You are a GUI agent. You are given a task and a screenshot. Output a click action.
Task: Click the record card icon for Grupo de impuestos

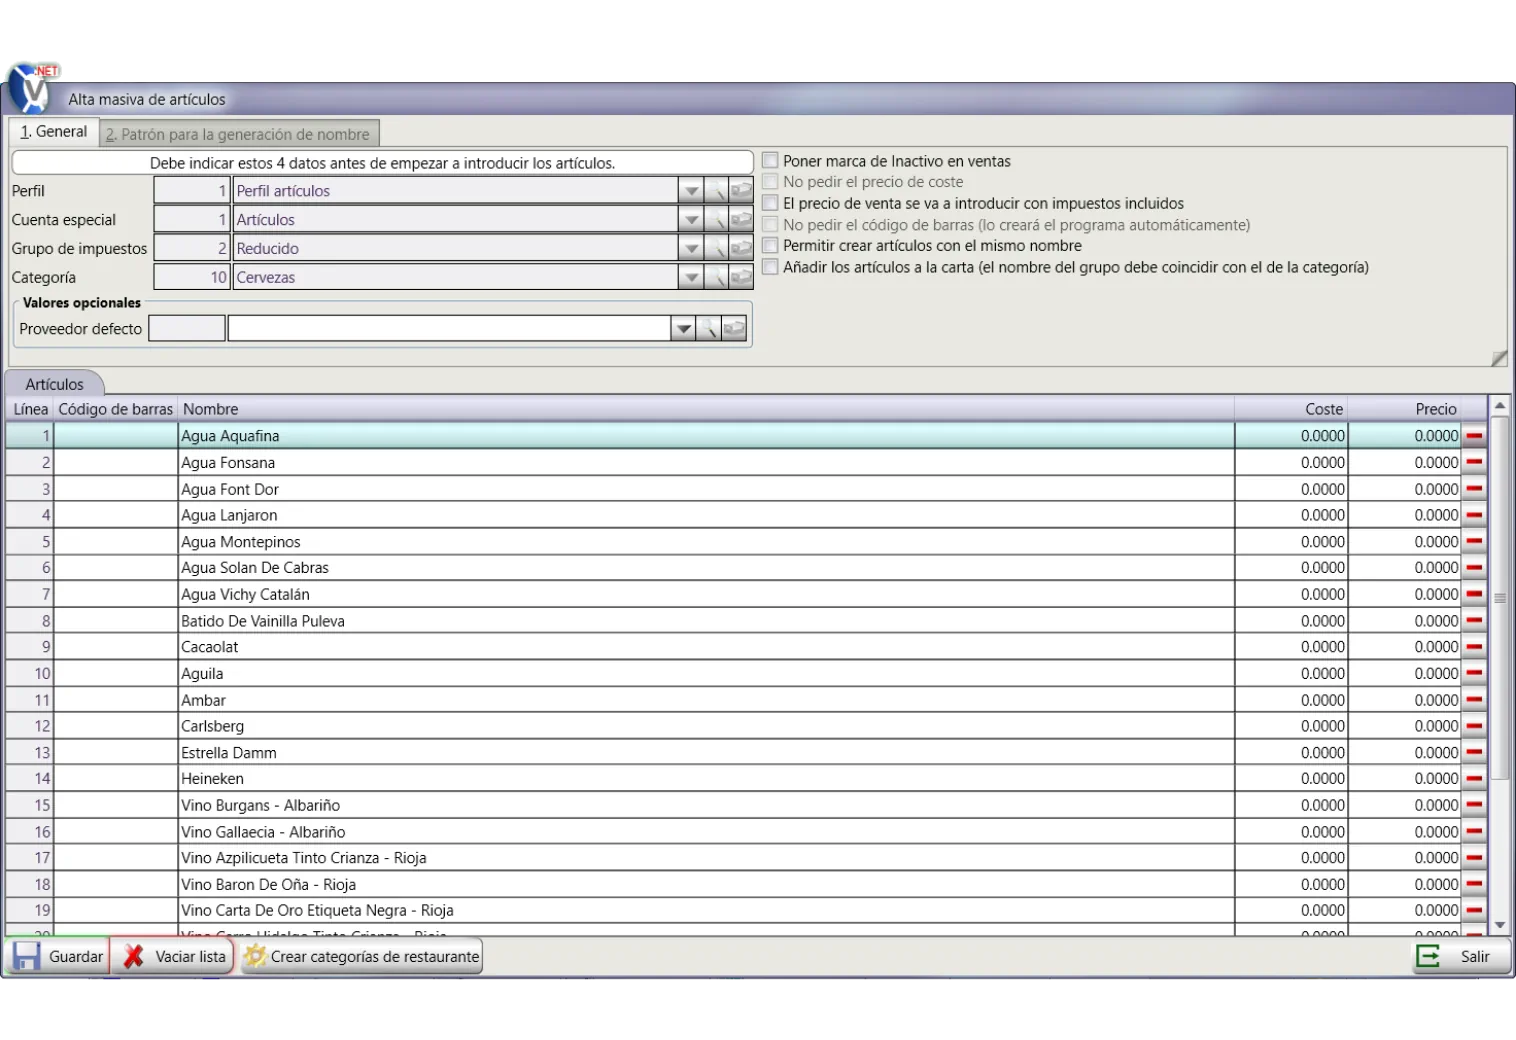click(x=741, y=248)
